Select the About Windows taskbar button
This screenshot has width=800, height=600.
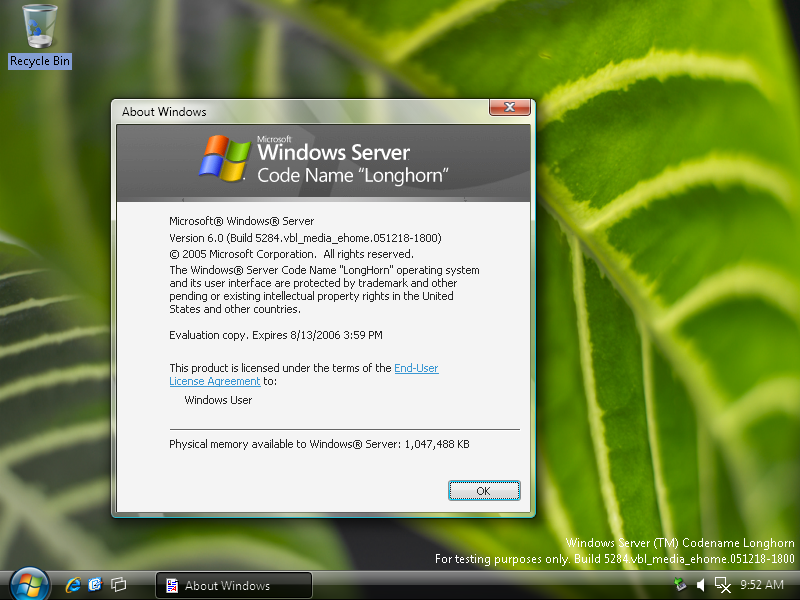pos(234,585)
